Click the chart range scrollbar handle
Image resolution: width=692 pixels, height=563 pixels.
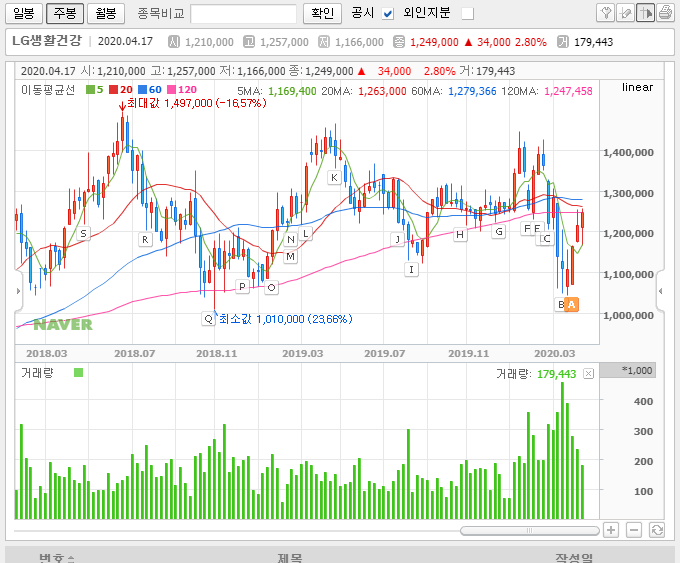click(530, 530)
